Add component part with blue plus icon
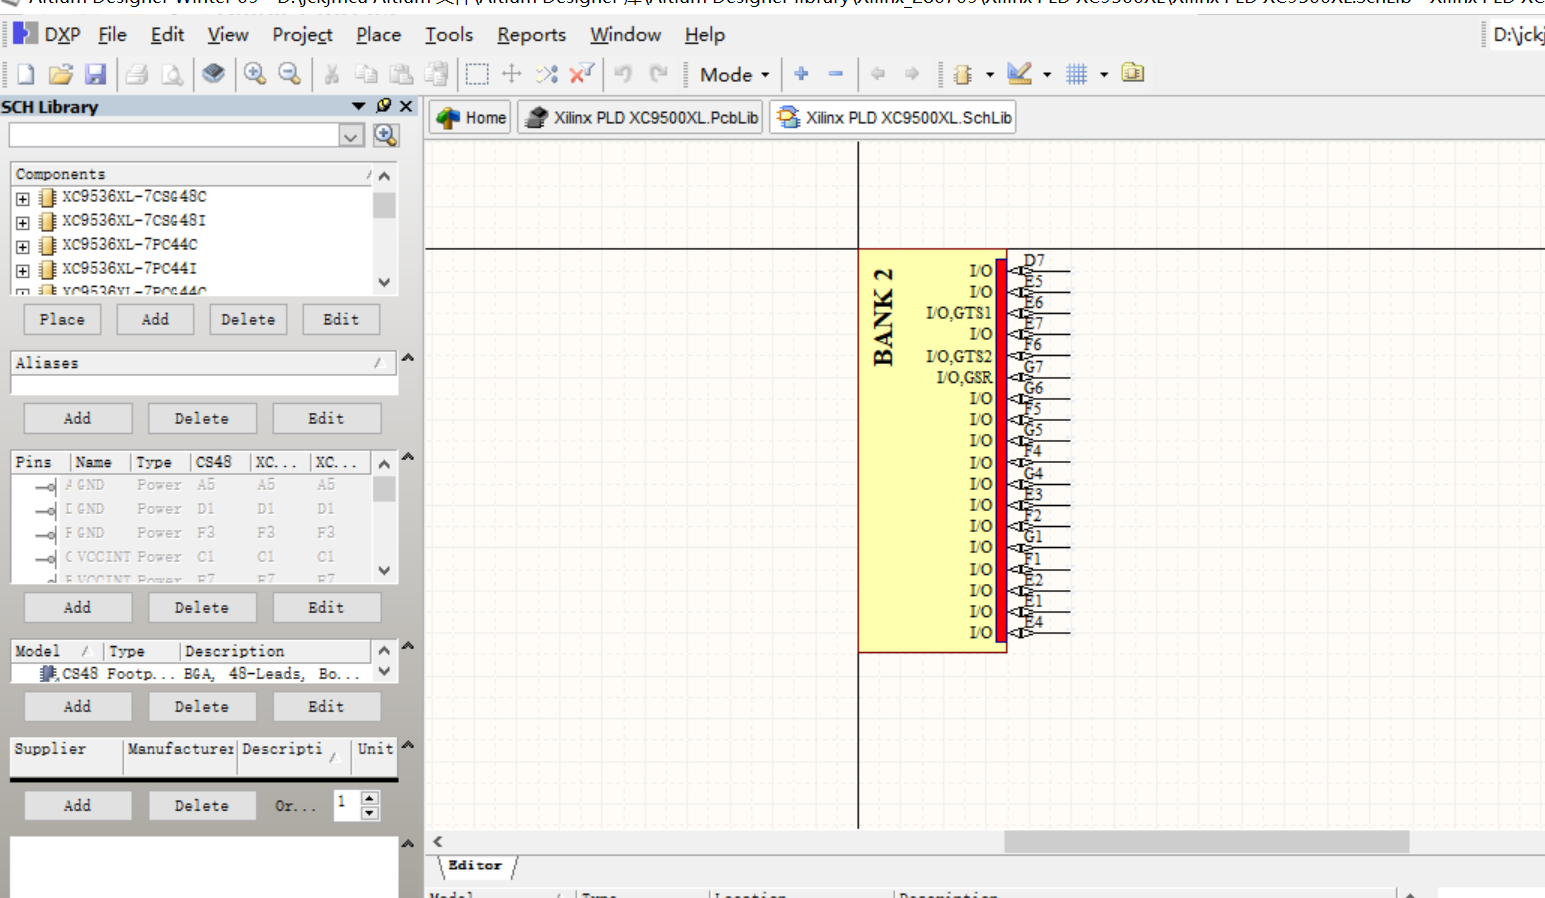This screenshot has width=1545, height=898. coord(801,74)
